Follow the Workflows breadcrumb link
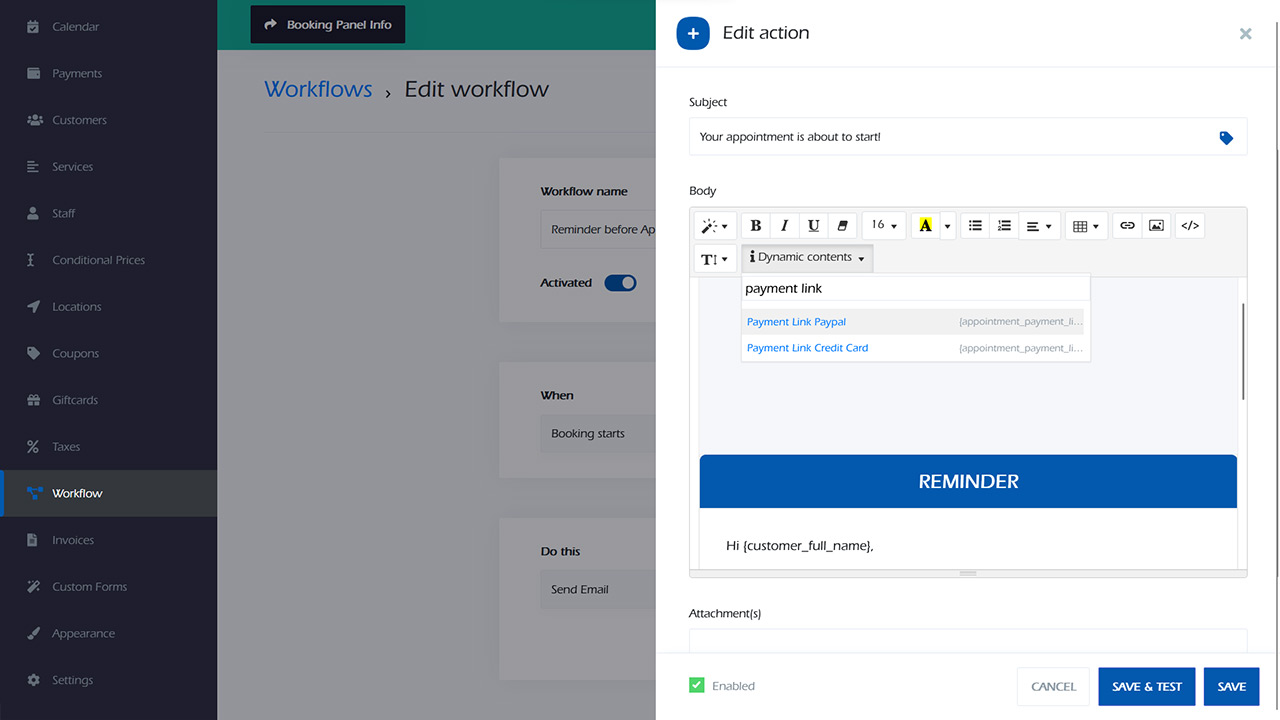 click(318, 89)
